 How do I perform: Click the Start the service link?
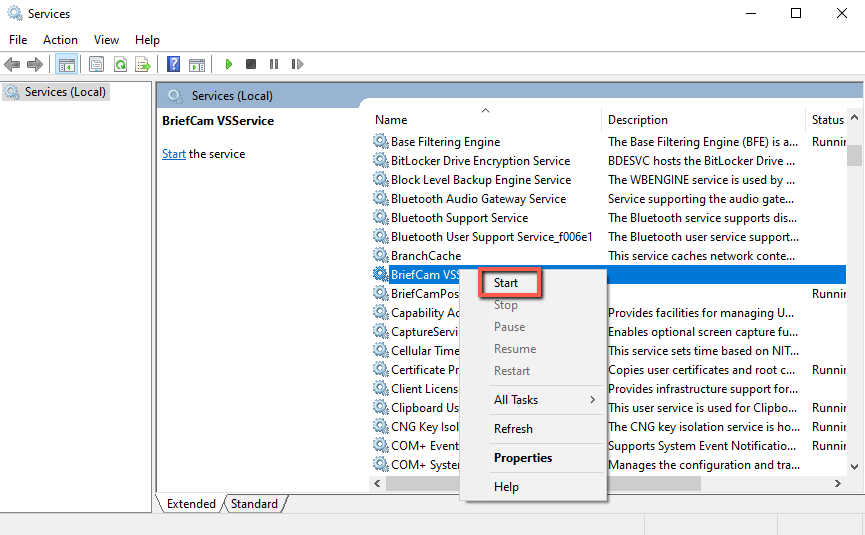click(x=174, y=154)
